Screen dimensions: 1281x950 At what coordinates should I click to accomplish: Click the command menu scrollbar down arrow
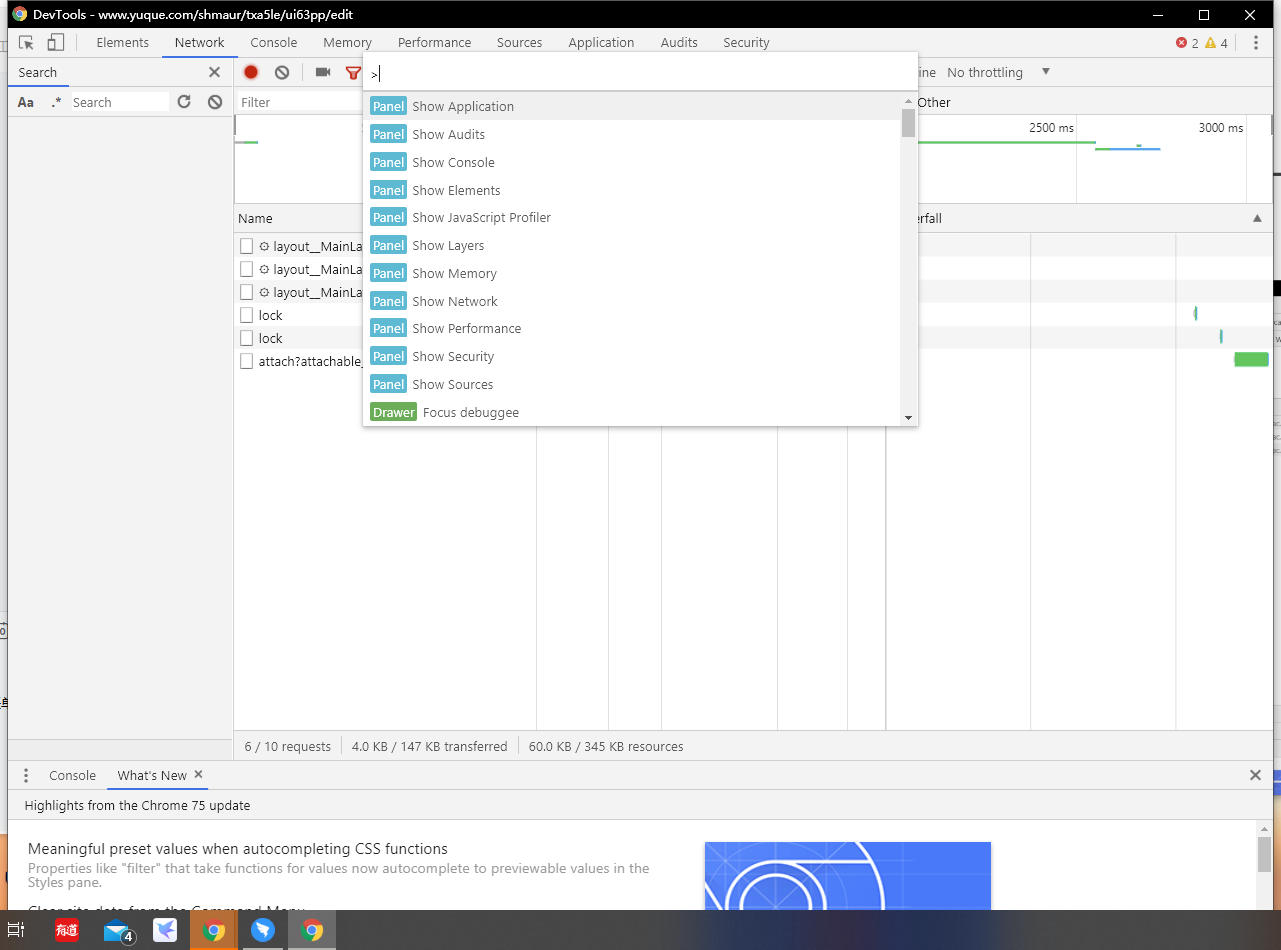908,417
